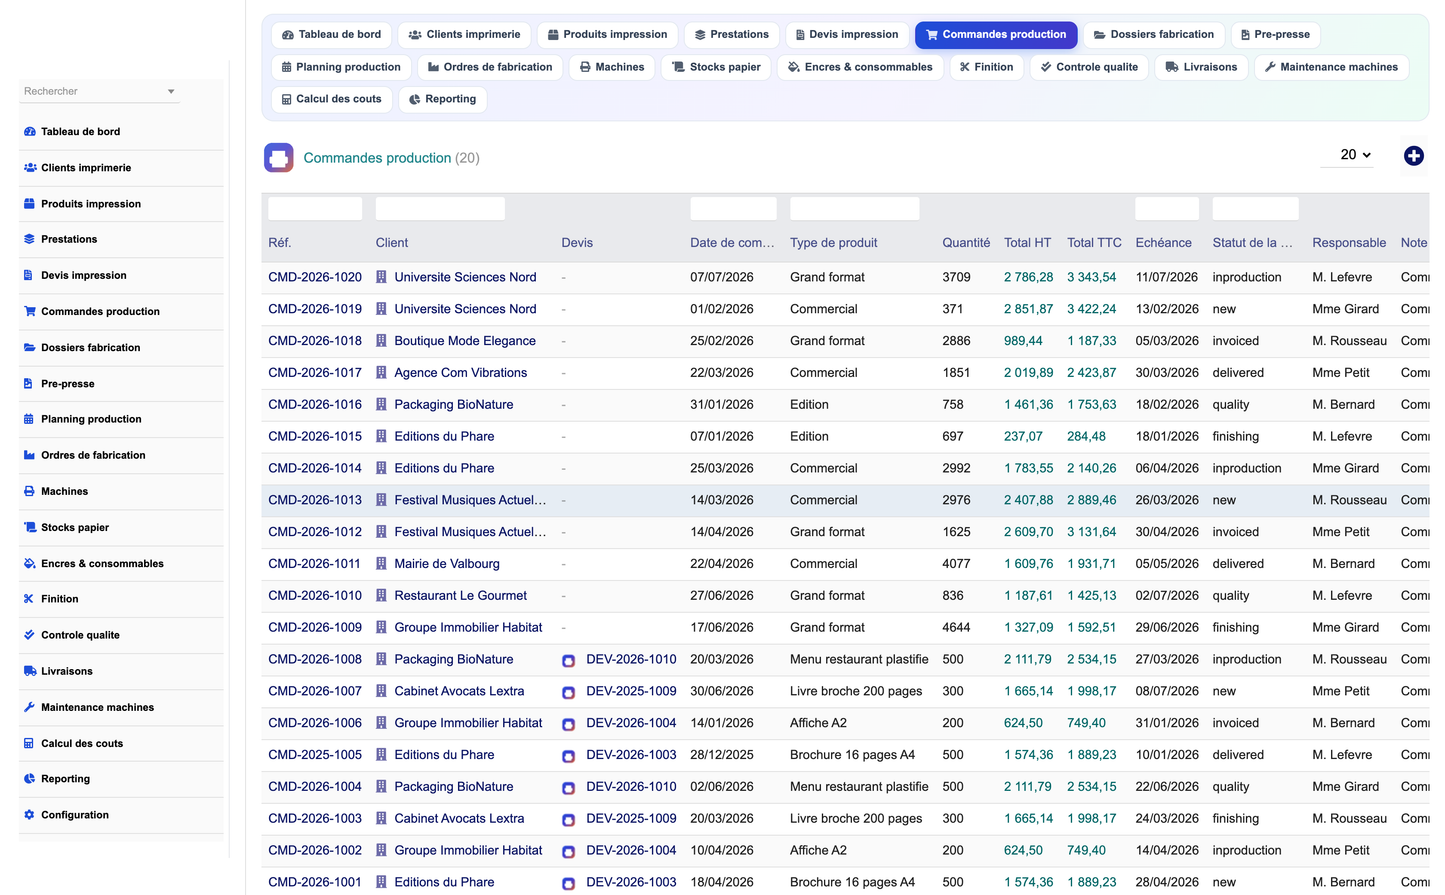The image size is (1445, 895).
Task: Open quote DEV-2025-1009 in CMD-2026-1007 row
Action: click(x=631, y=691)
